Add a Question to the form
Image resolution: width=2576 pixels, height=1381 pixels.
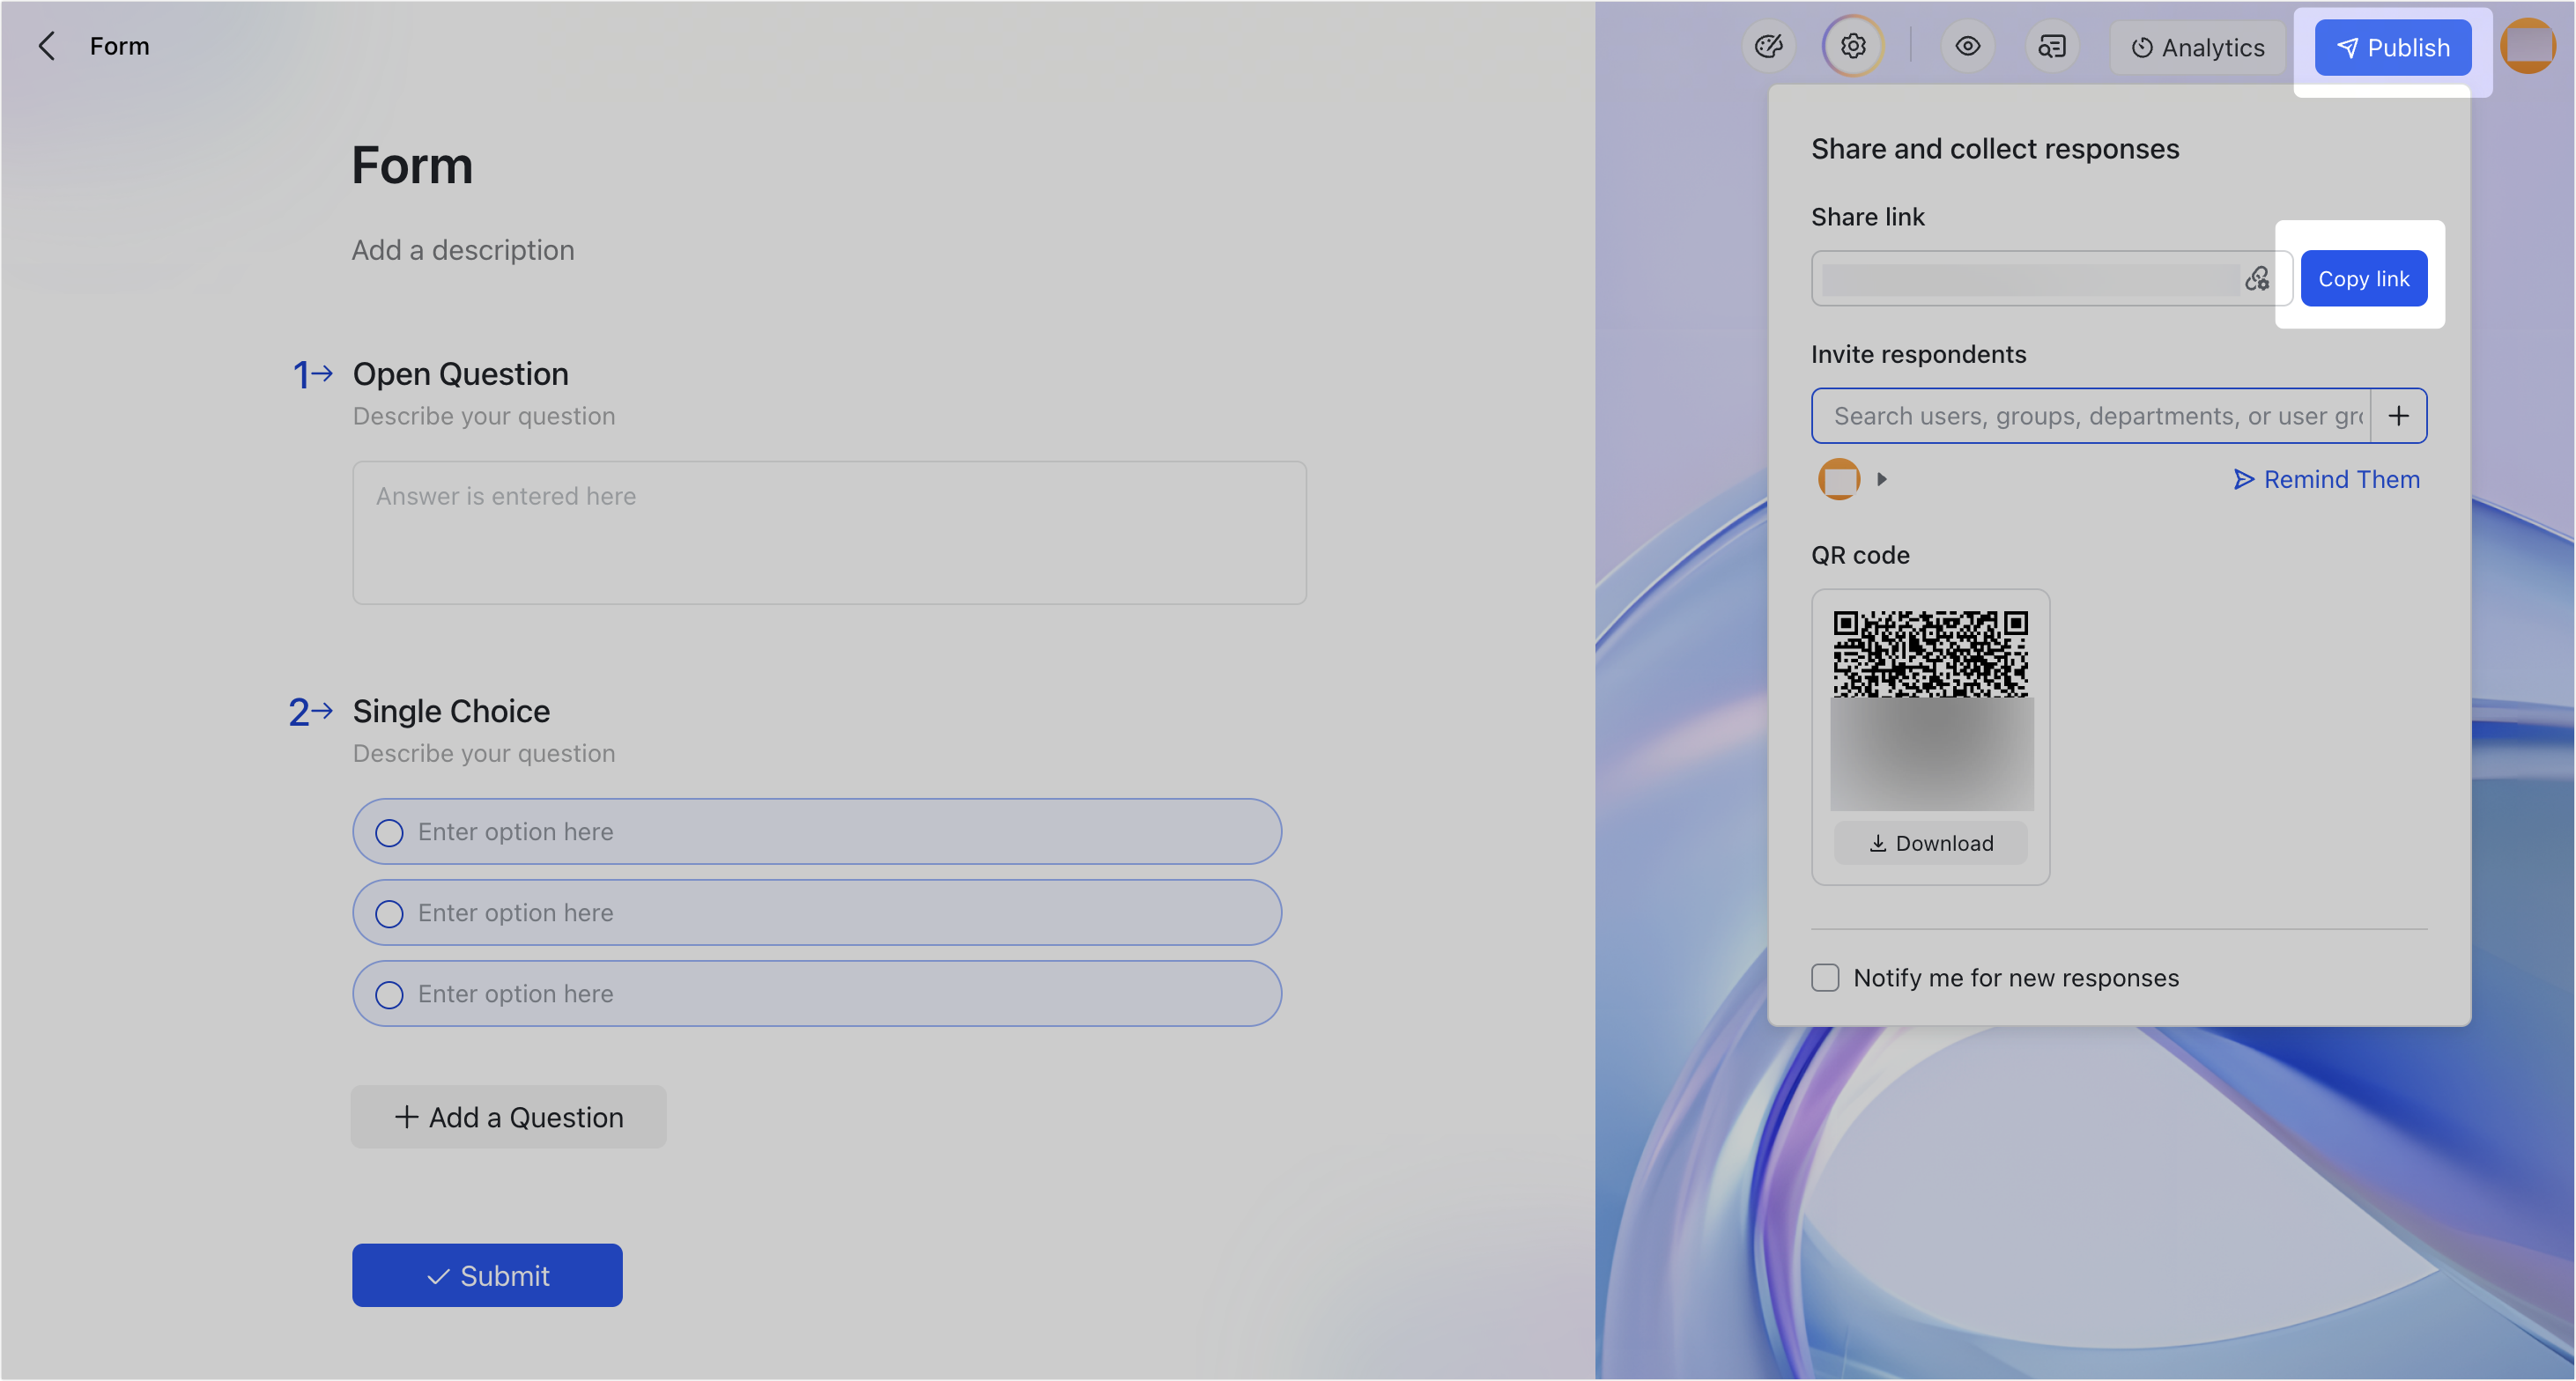tap(508, 1116)
